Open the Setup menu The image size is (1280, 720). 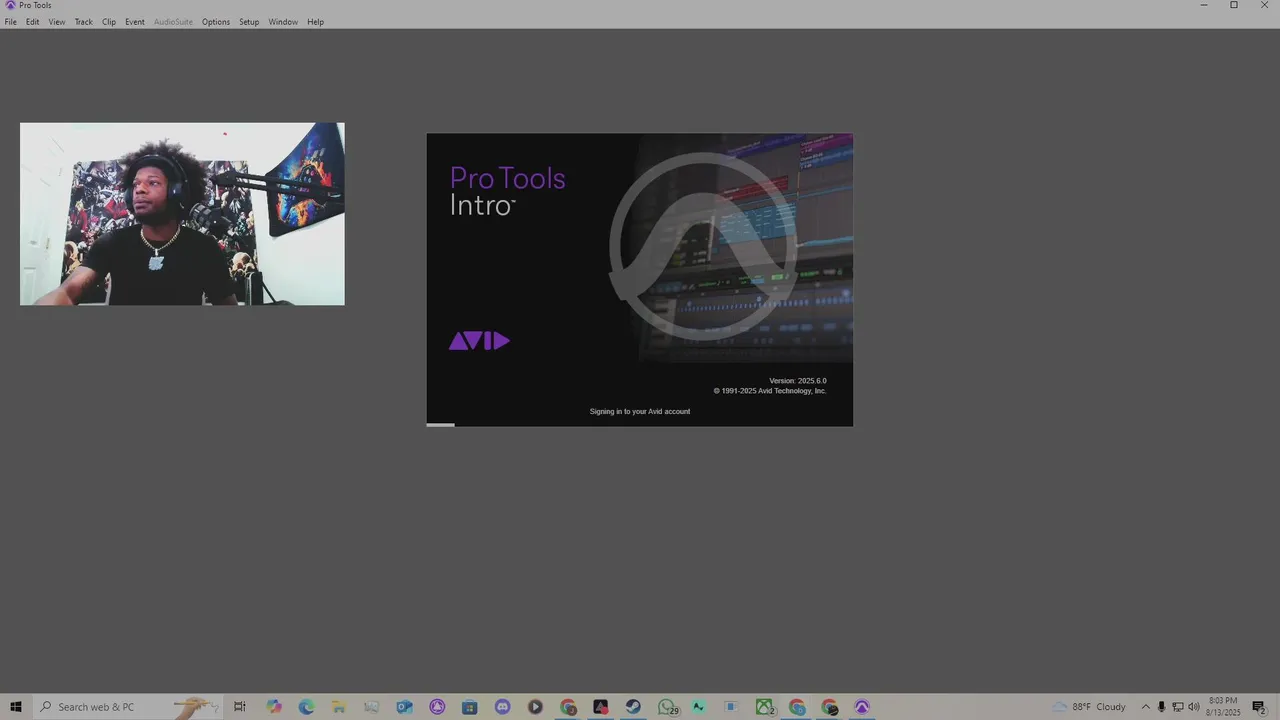249,22
